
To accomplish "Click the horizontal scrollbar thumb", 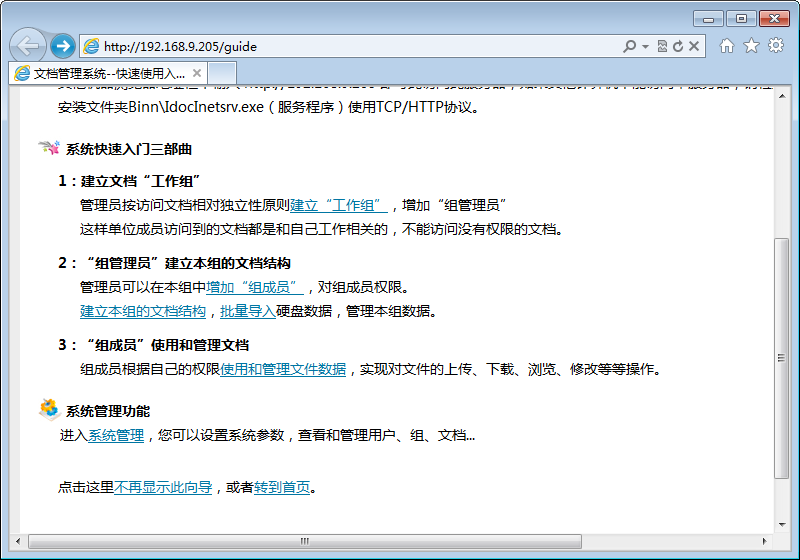I will click(305, 541).
